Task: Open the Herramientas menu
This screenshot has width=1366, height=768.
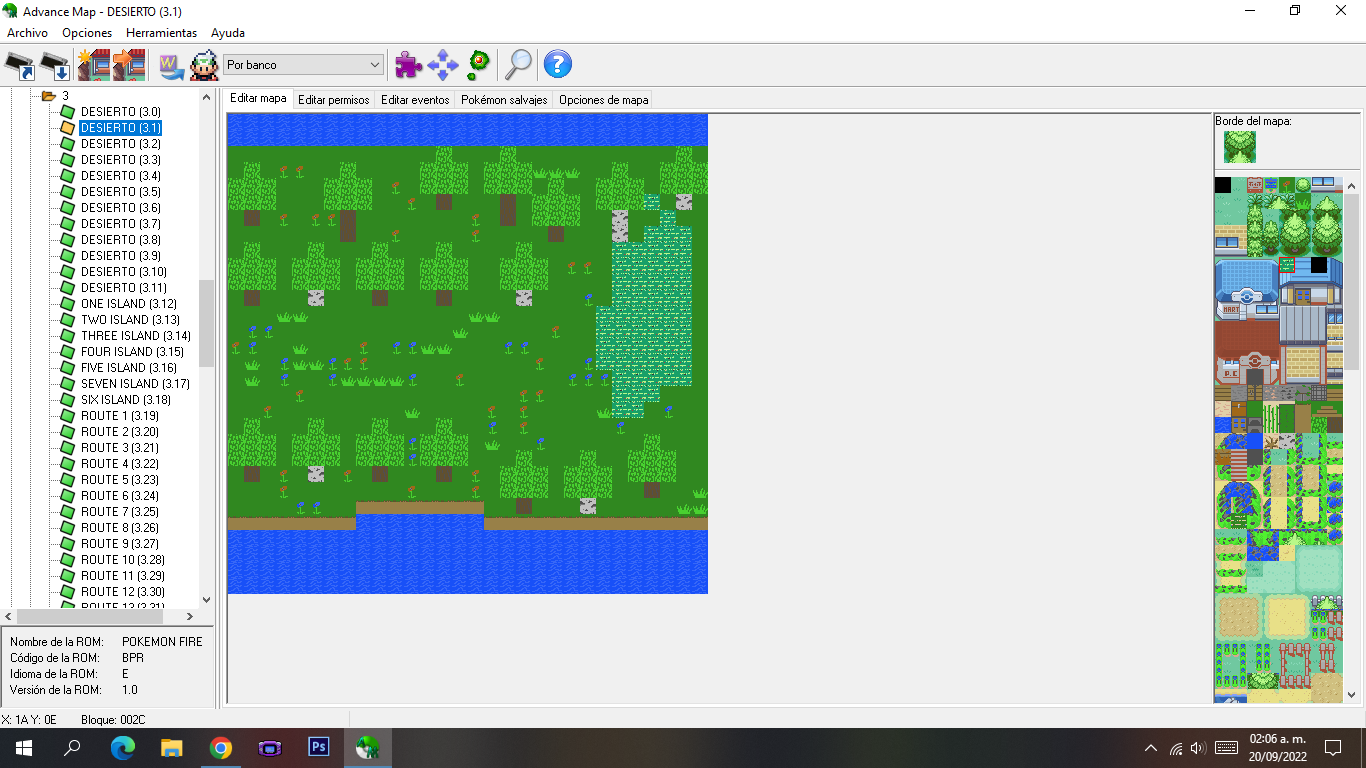Action: [x=161, y=33]
